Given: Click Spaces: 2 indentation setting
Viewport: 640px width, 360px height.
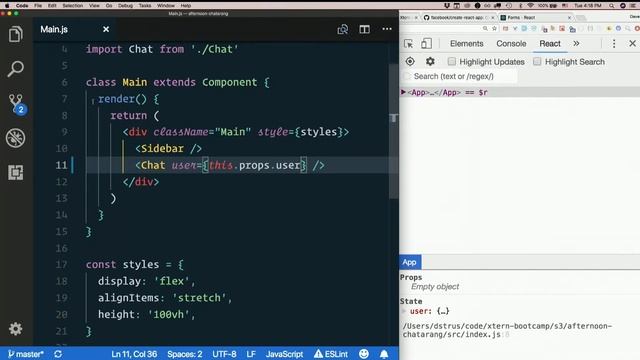Looking at the screenshot, I should click(184, 354).
